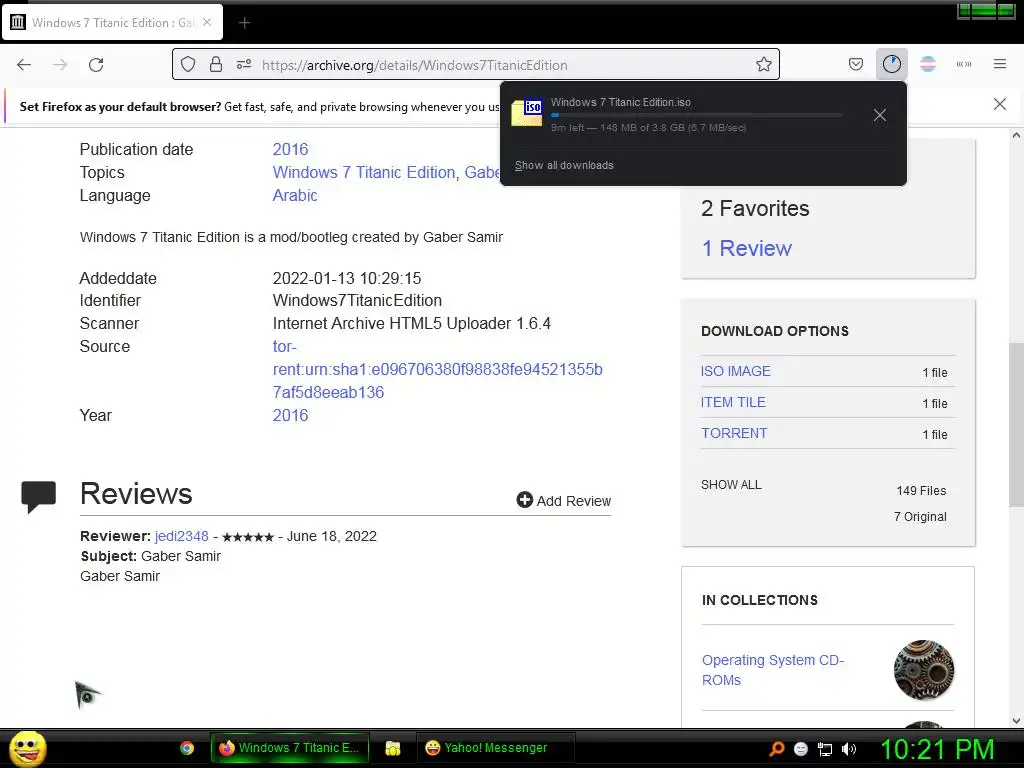1024x768 pixels.
Task: Open the 2016 Year link
Action: [290, 415]
